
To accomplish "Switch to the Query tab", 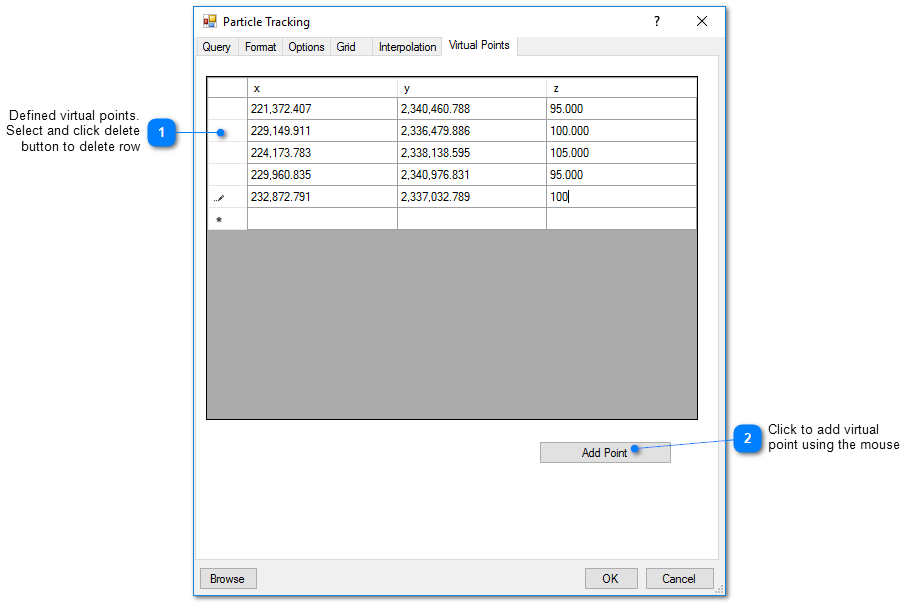I will (216, 46).
